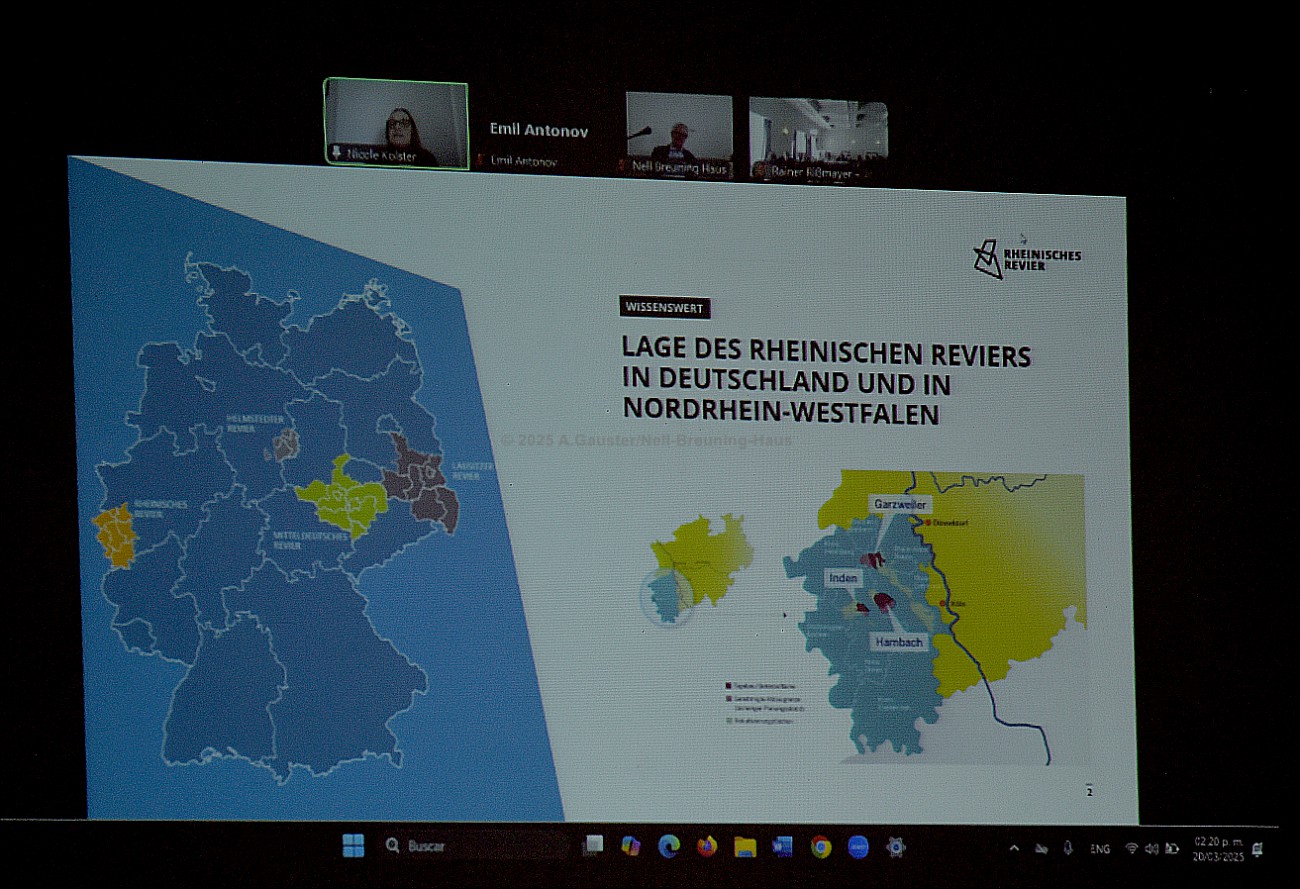Select Rainer Rißmayer's video tile
Viewport: 1300px width, 889px height.
coord(818,139)
